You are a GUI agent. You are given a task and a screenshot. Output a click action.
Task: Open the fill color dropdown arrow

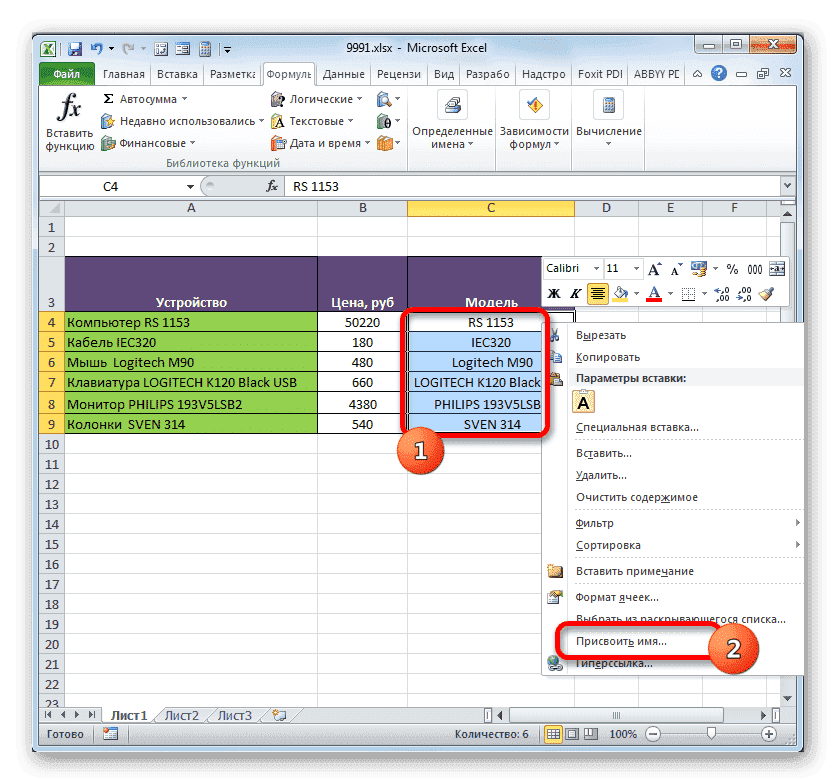637,292
